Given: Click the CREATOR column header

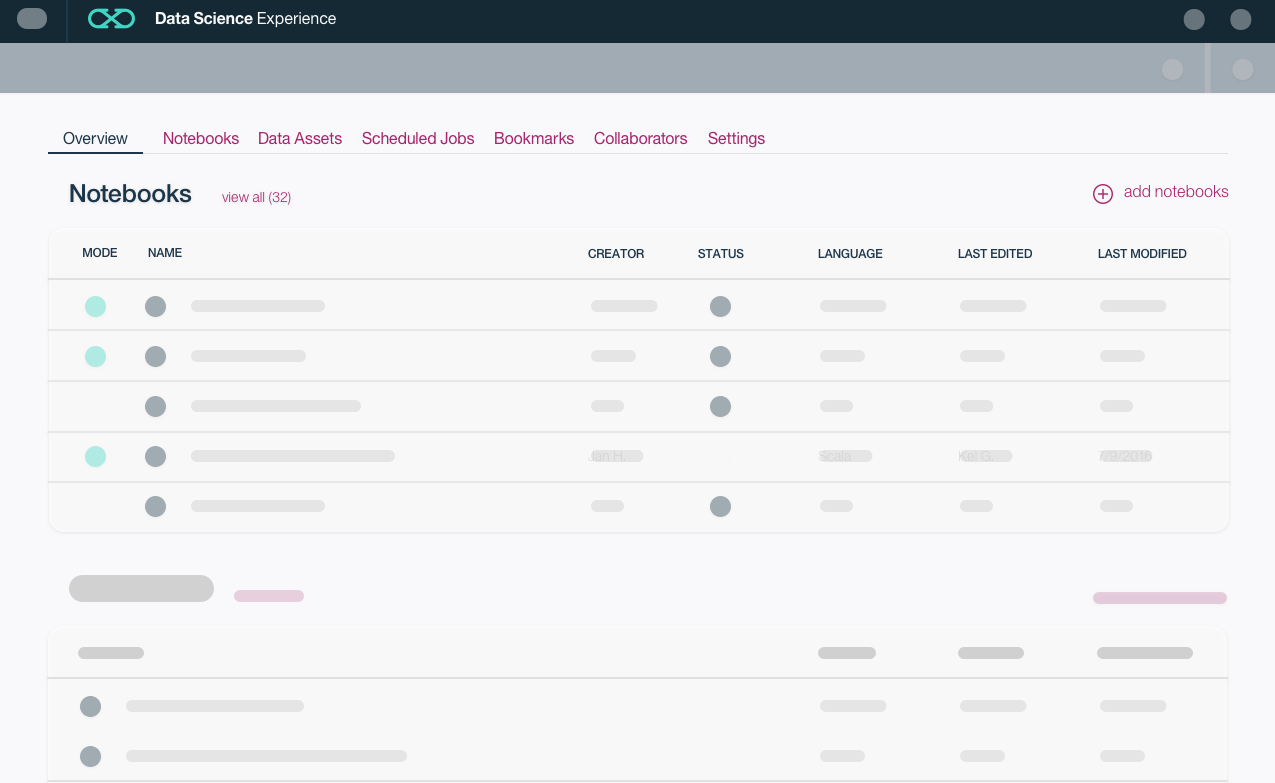Looking at the screenshot, I should click(616, 254).
